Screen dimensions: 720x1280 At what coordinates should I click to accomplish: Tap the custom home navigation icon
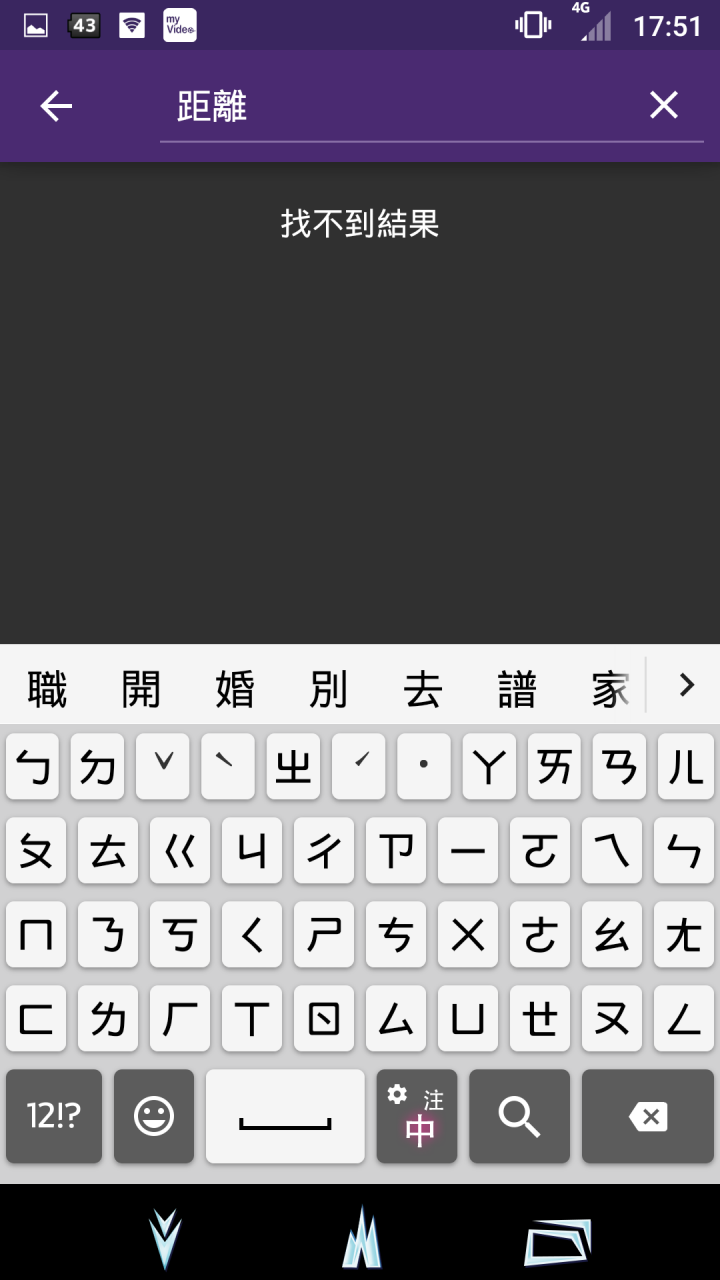coord(361,1238)
